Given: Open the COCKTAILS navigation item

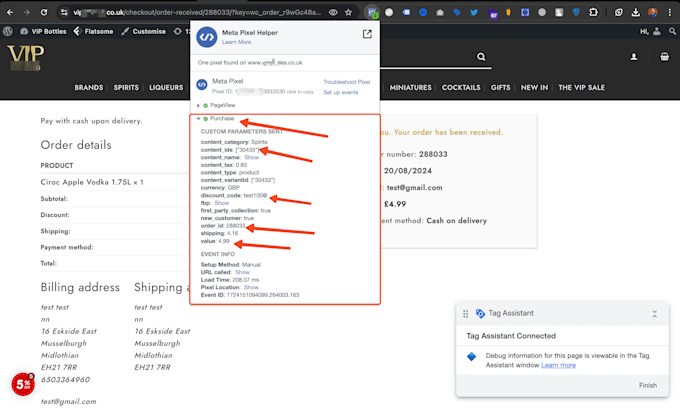Looking at the screenshot, I should coord(461,88).
